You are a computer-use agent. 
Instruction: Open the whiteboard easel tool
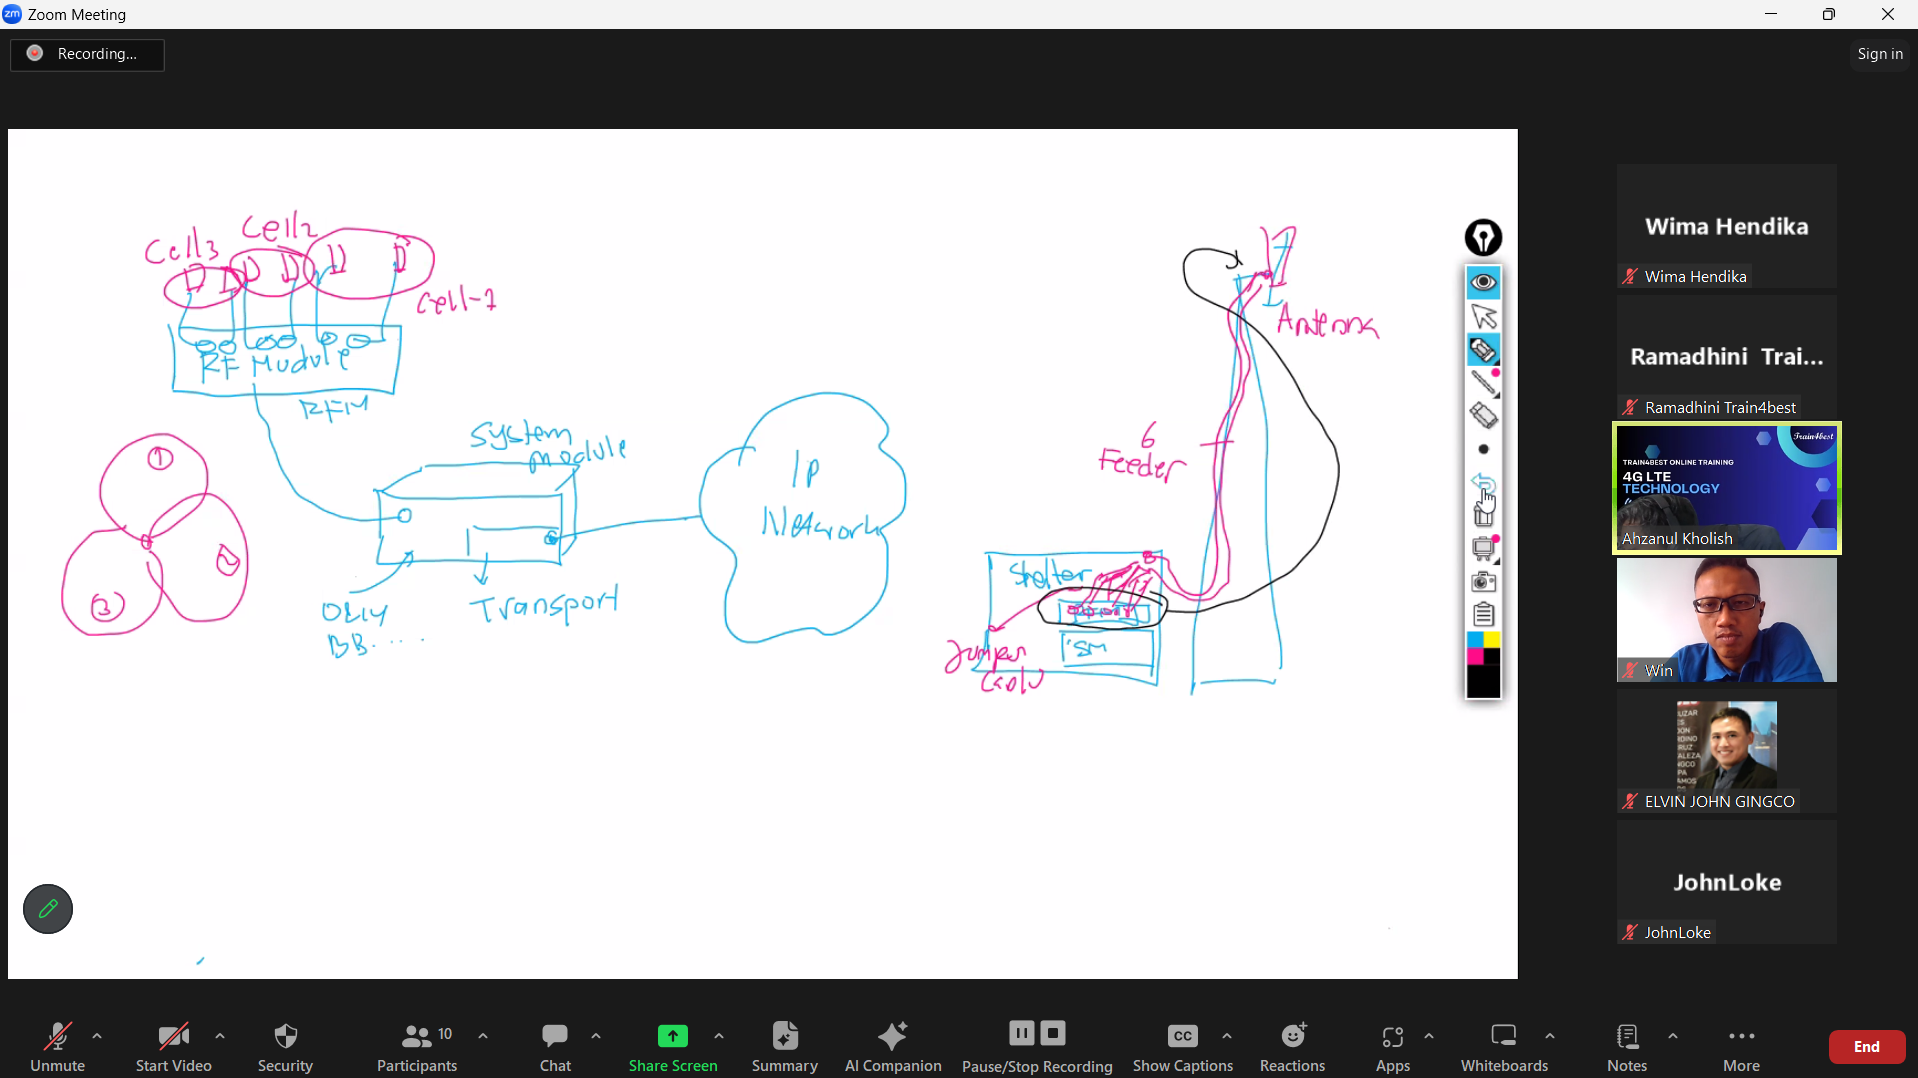tap(1484, 549)
